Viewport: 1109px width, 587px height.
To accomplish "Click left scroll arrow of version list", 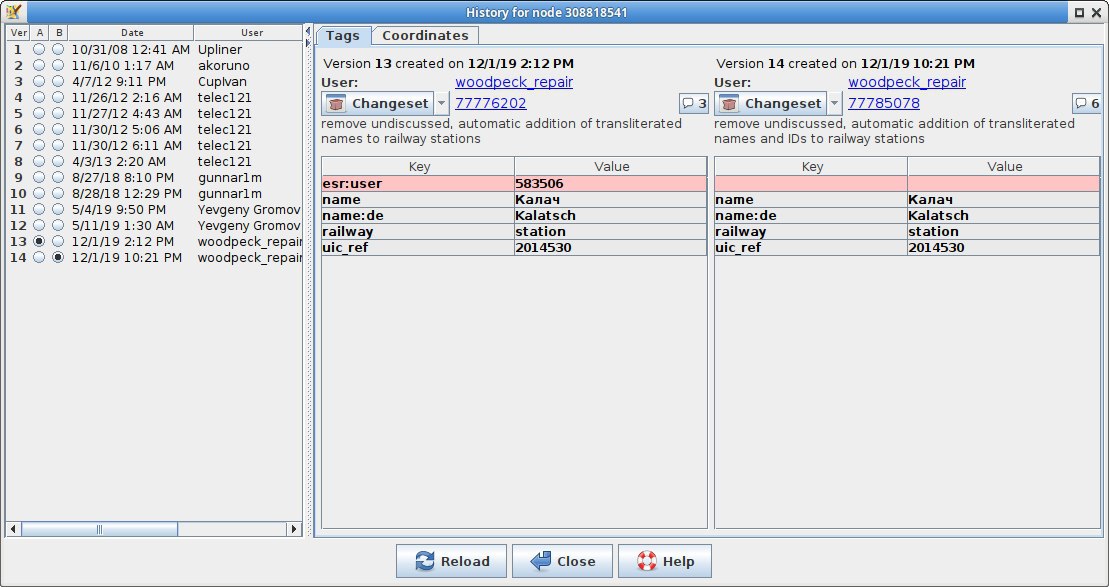I will coord(13,529).
